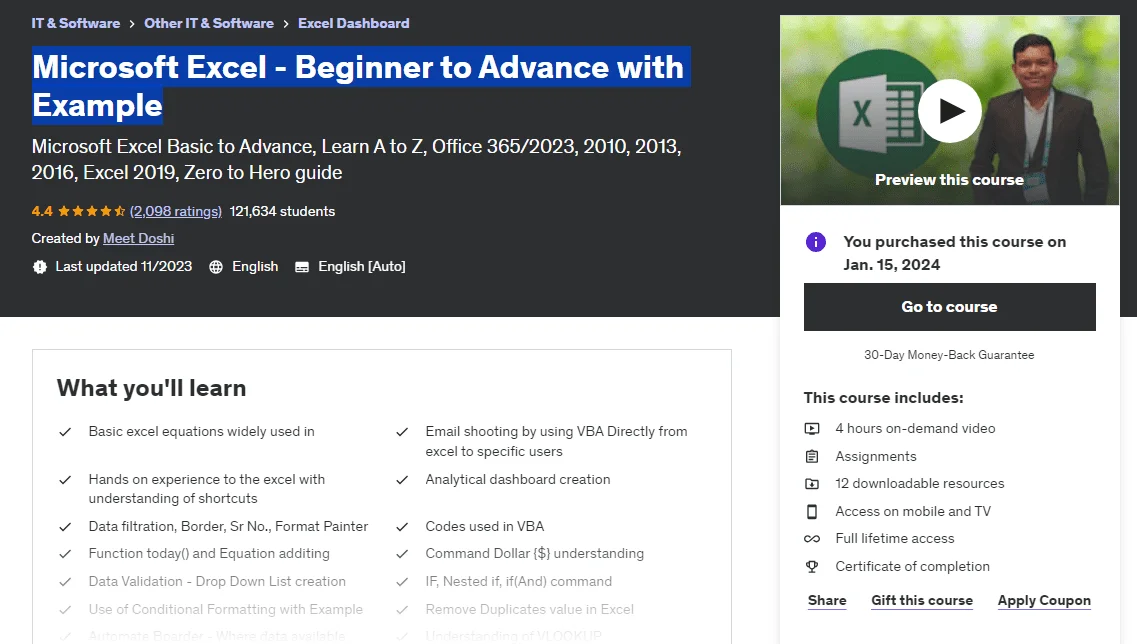Open Other IT & Software breadcrumb

[209, 23]
